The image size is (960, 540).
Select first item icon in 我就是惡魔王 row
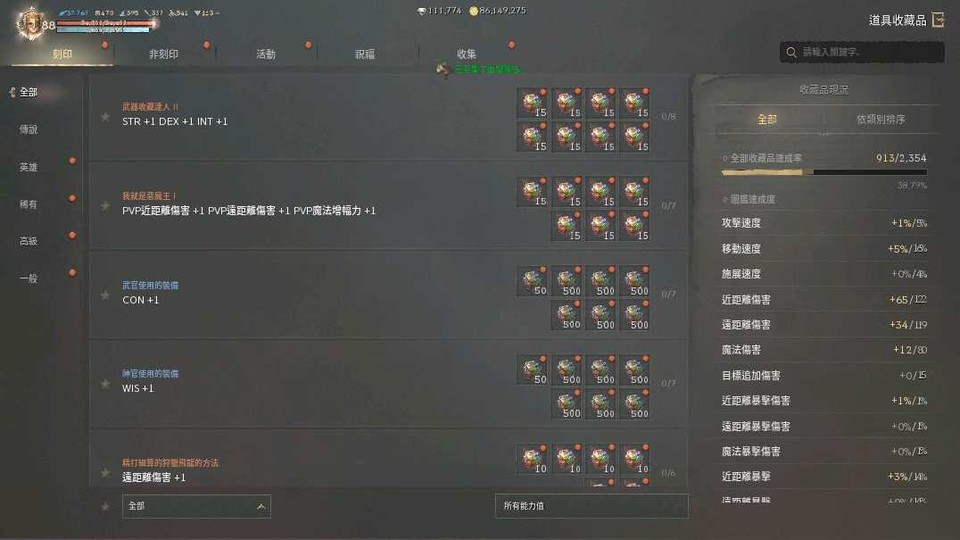click(533, 192)
